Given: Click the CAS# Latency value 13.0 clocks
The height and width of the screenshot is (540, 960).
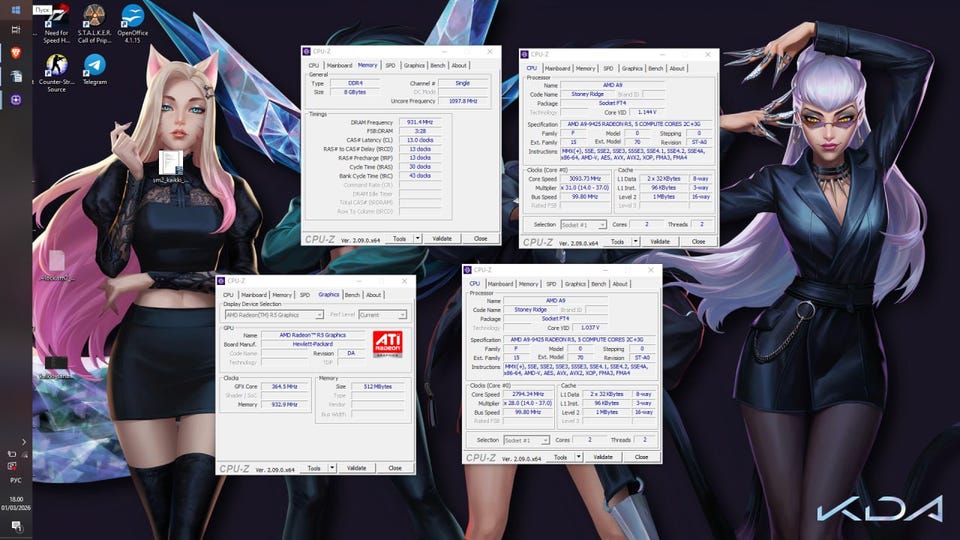Looking at the screenshot, I should point(420,140).
